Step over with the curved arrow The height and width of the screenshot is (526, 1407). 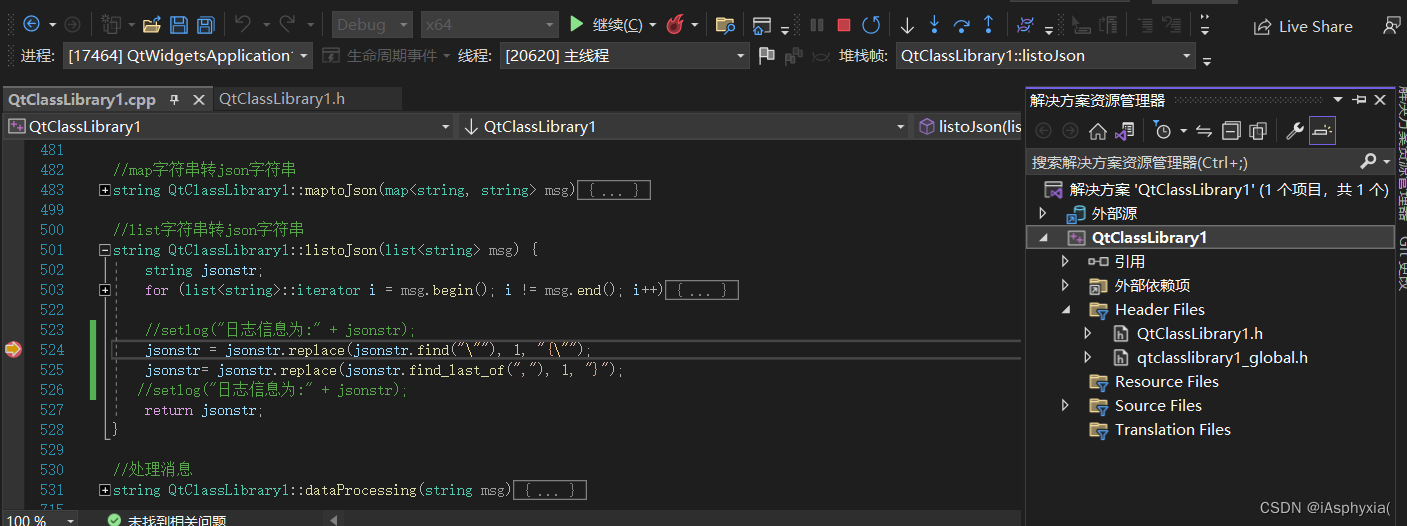[x=961, y=25]
